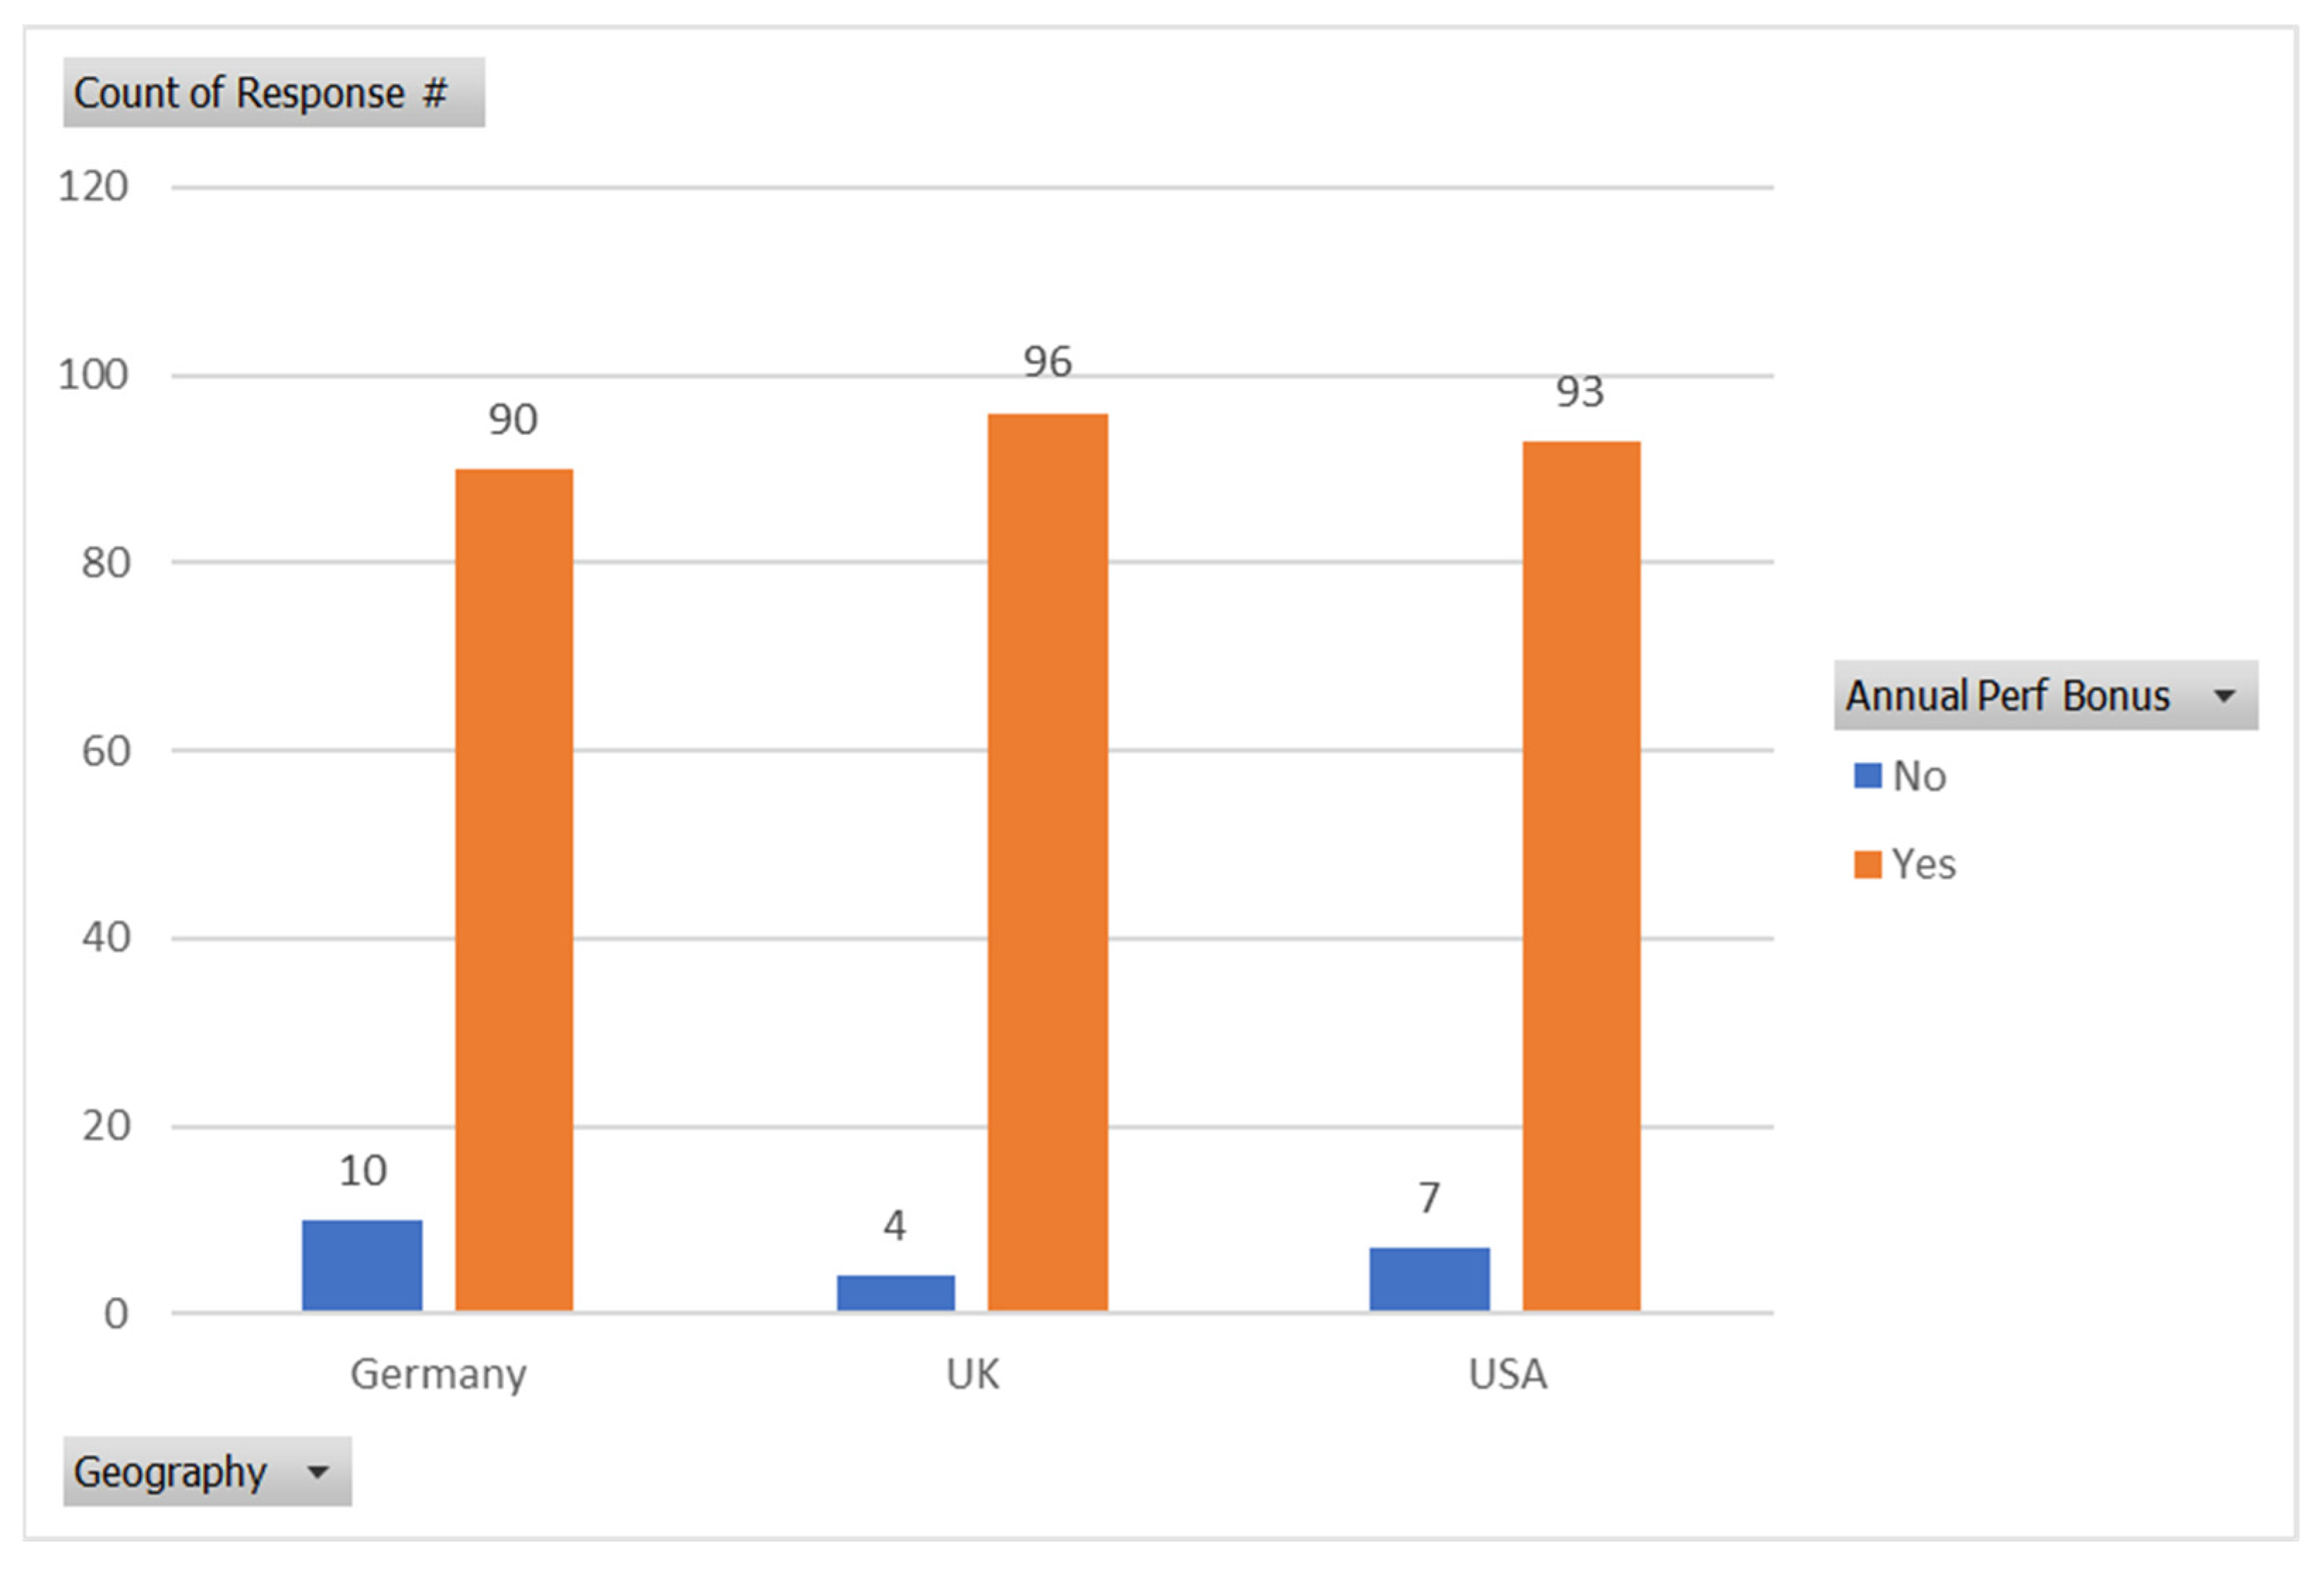2324x1570 pixels.
Task: Click the Germany category axis label
Action: pyautogui.click(x=438, y=1375)
